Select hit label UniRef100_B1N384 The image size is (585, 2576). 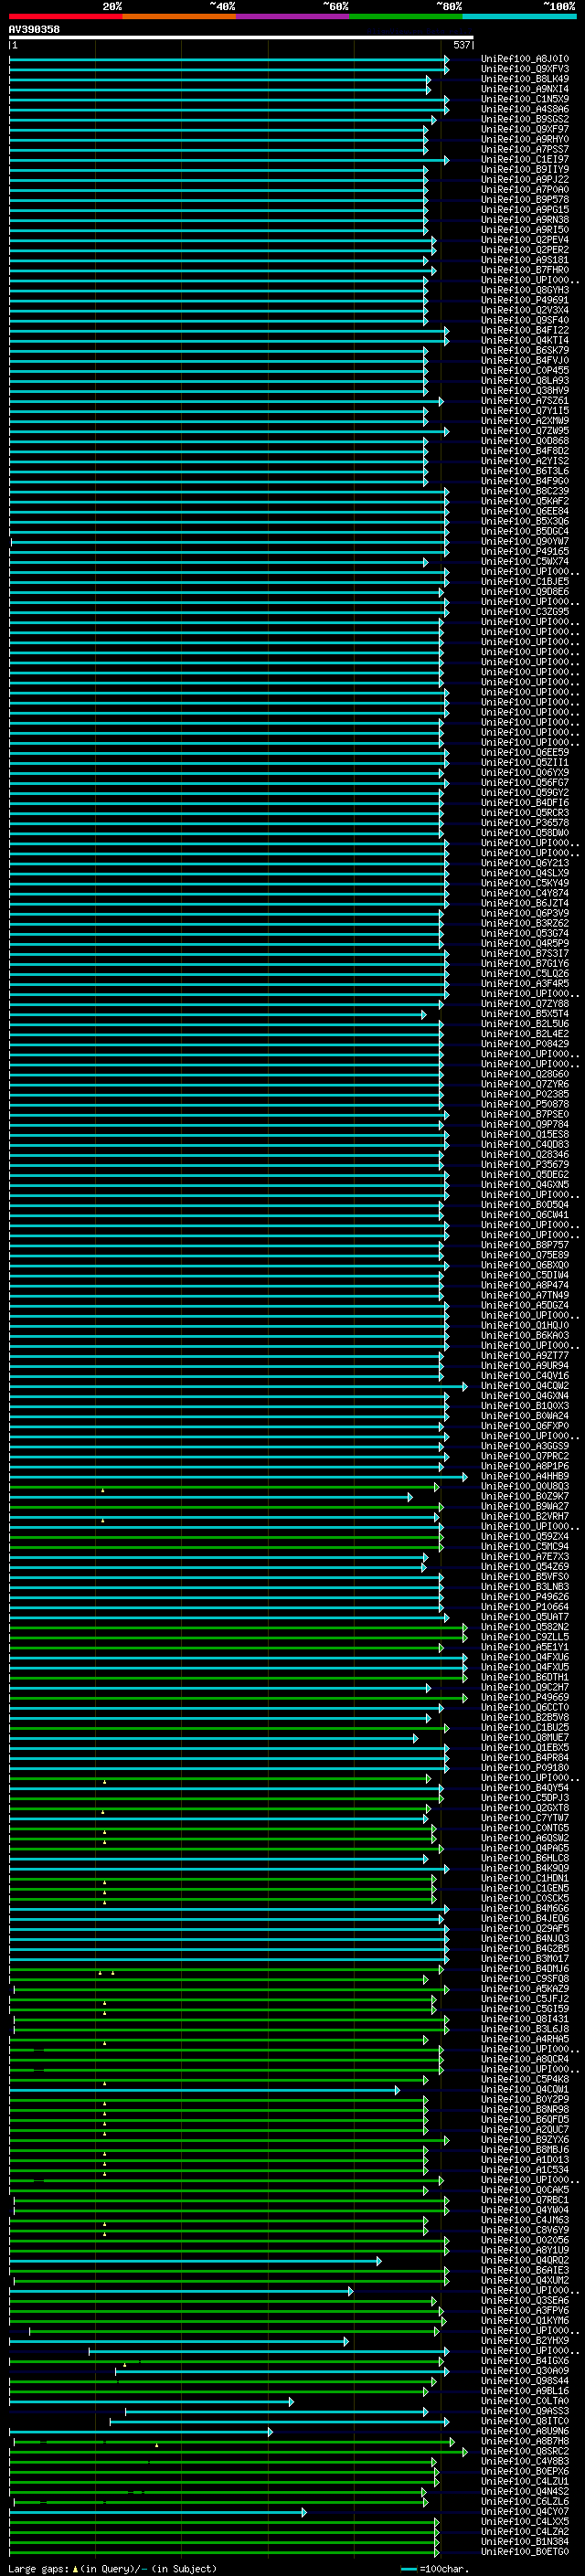click(x=525, y=2542)
